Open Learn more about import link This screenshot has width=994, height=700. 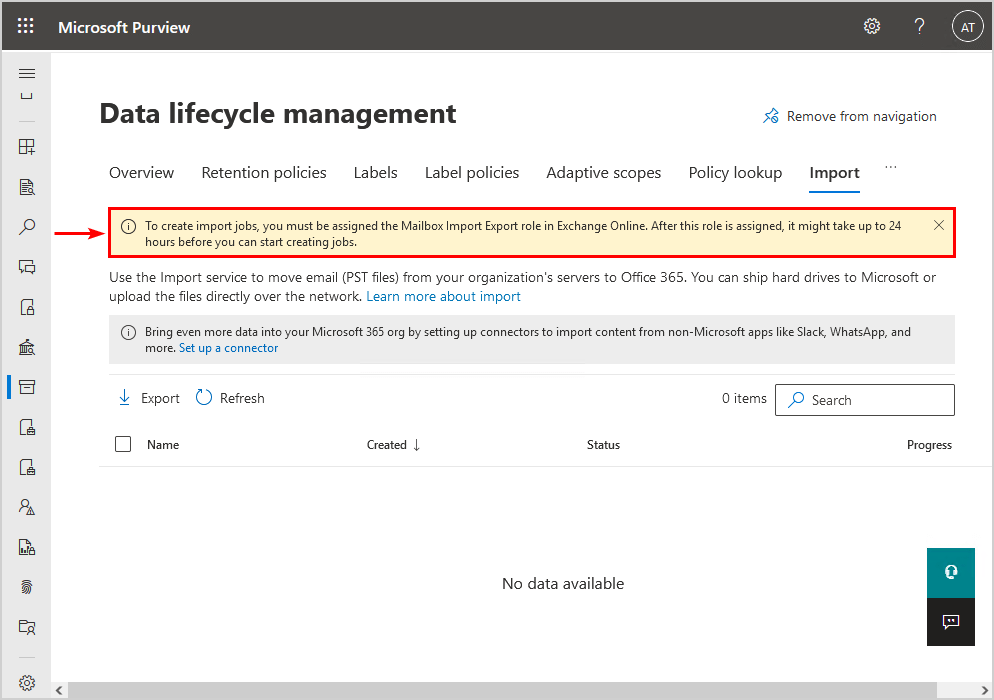443,296
